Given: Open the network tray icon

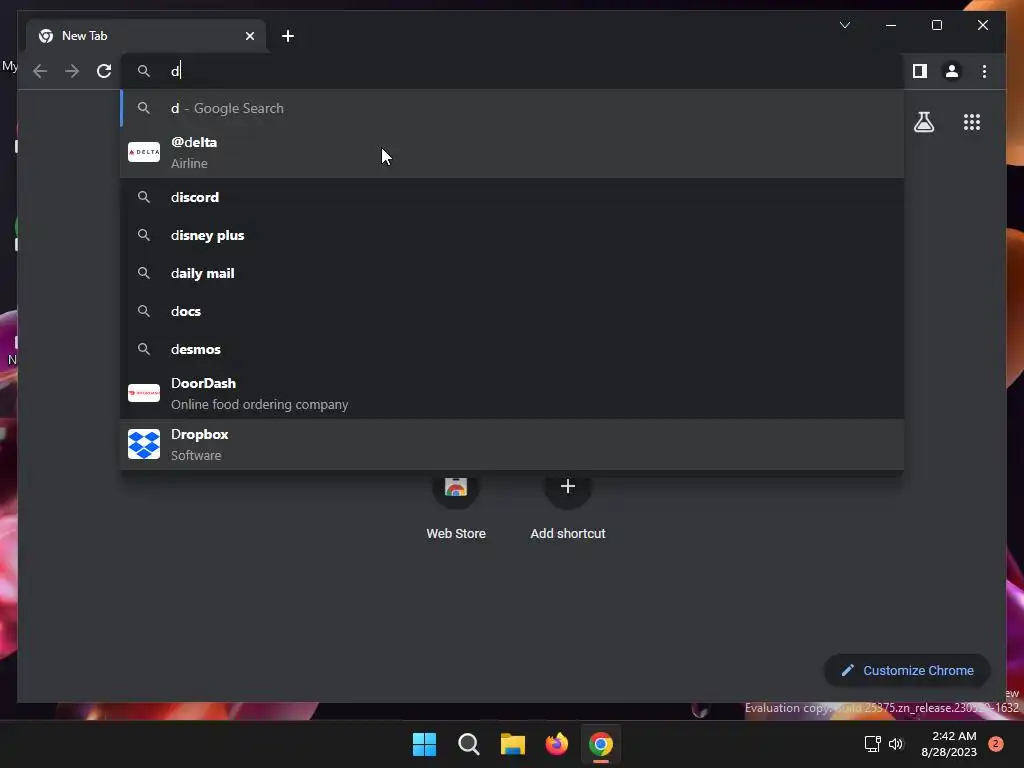Looking at the screenshot, I should coord(872,744).
